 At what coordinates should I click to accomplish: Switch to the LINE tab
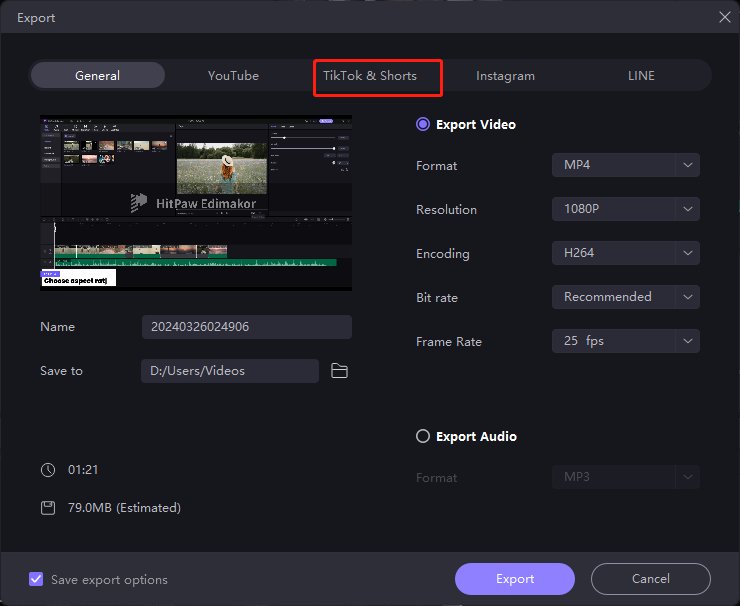click(641, 76)
